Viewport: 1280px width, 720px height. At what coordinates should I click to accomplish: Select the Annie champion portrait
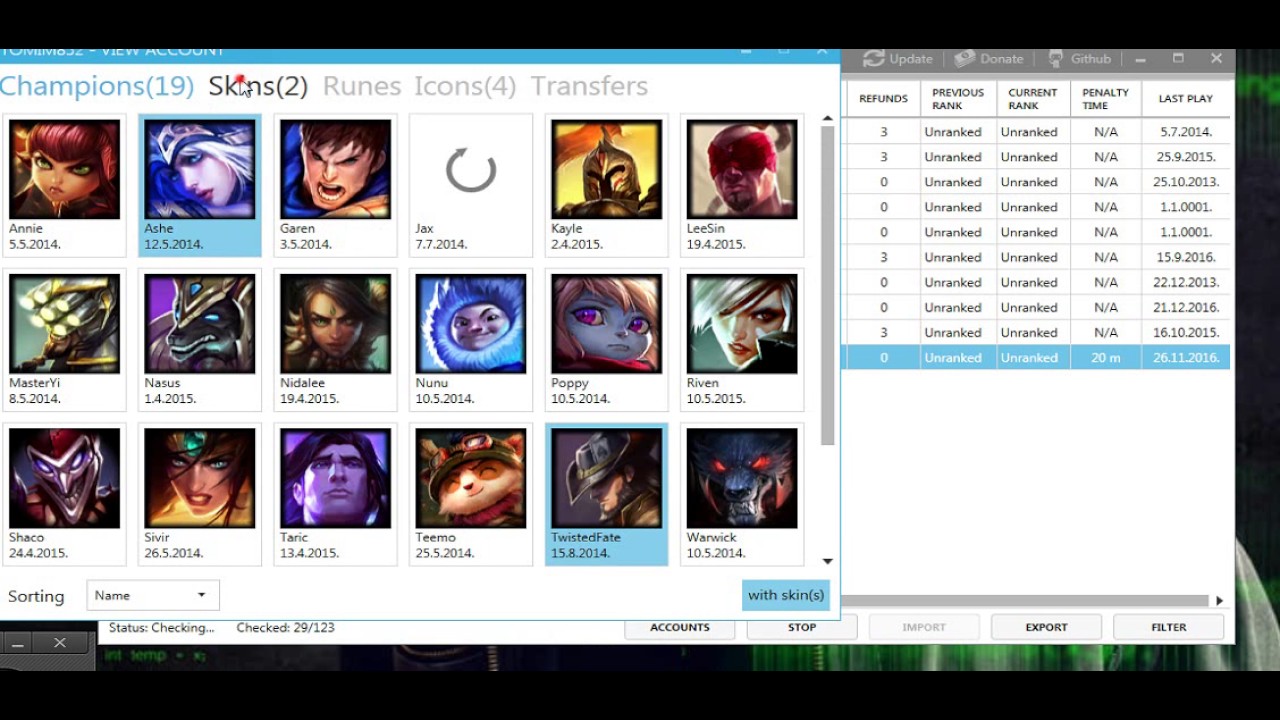pos(64,169)
